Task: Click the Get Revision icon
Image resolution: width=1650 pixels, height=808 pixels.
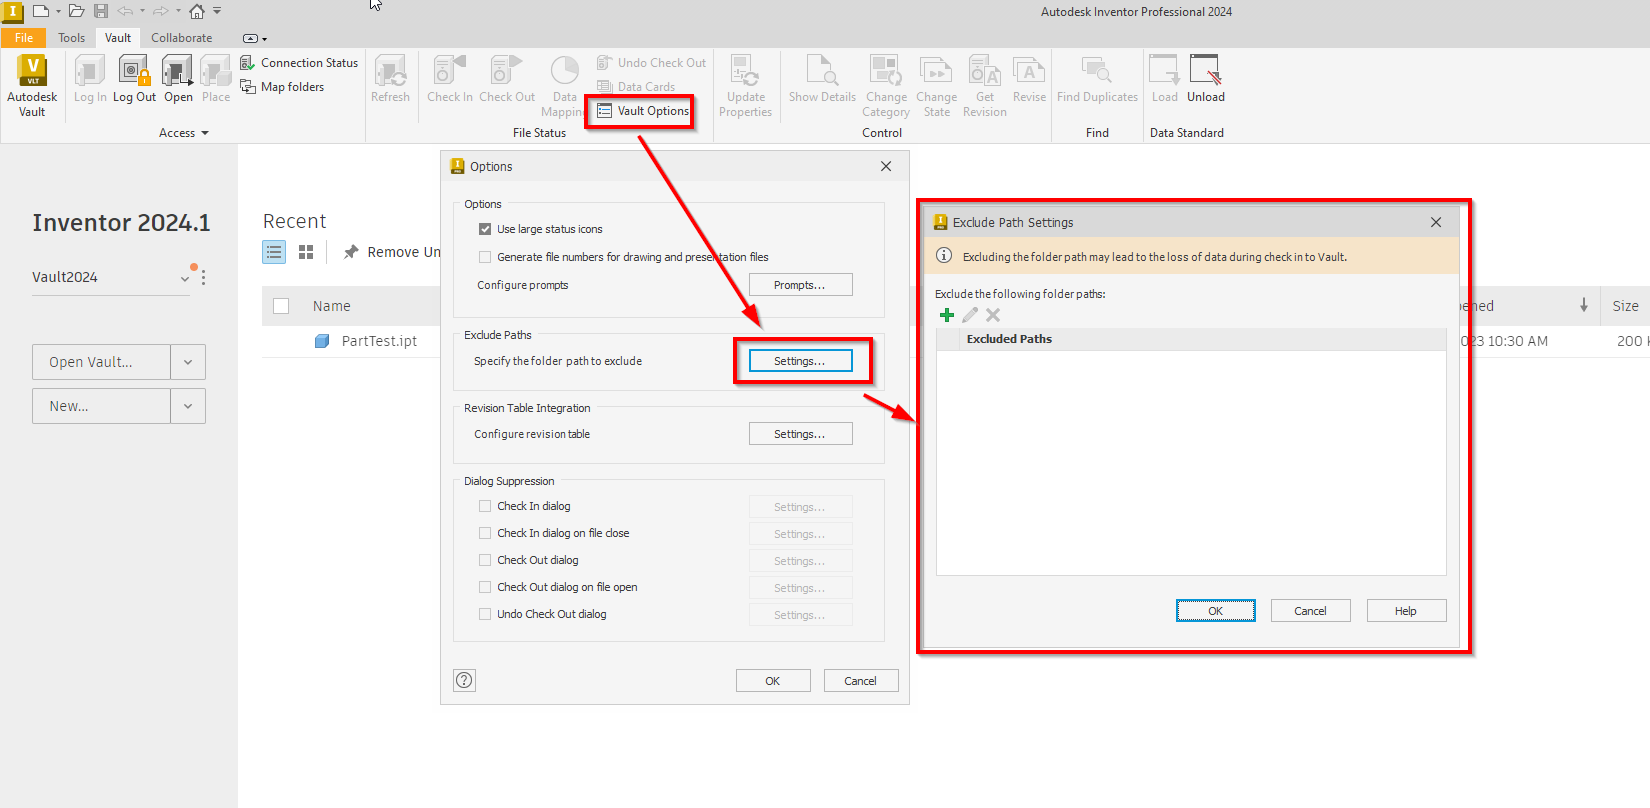Action: tap(985, 86)
